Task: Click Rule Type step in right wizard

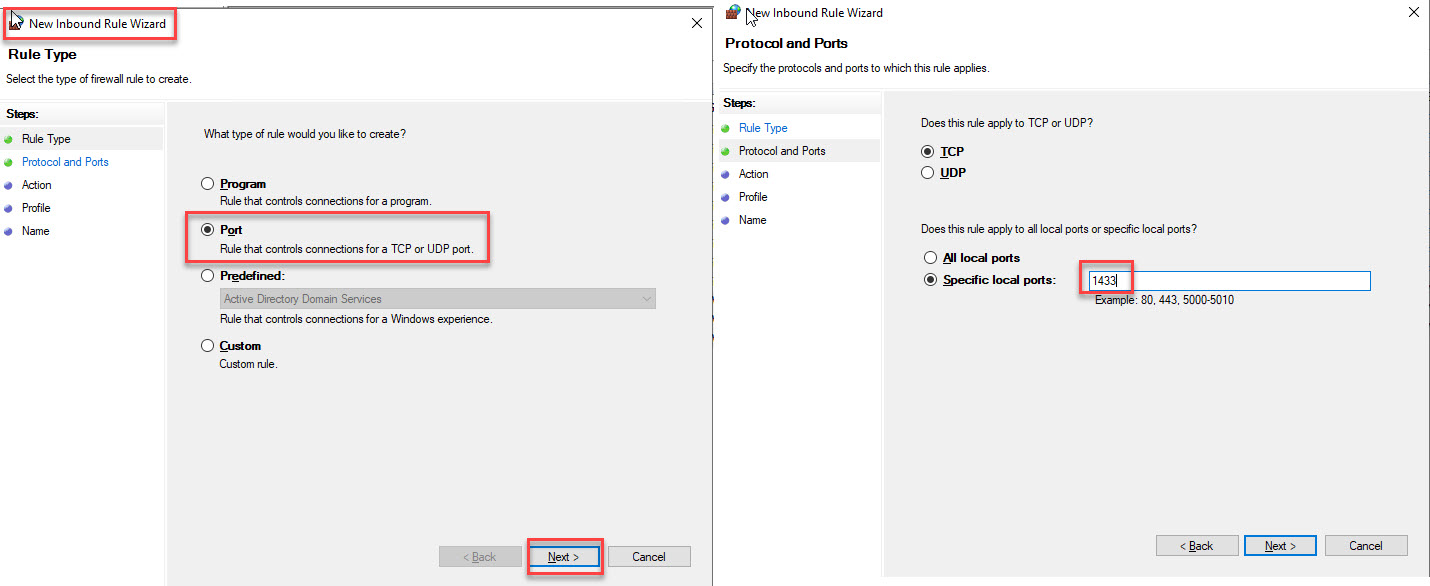Action: point(763,128)
